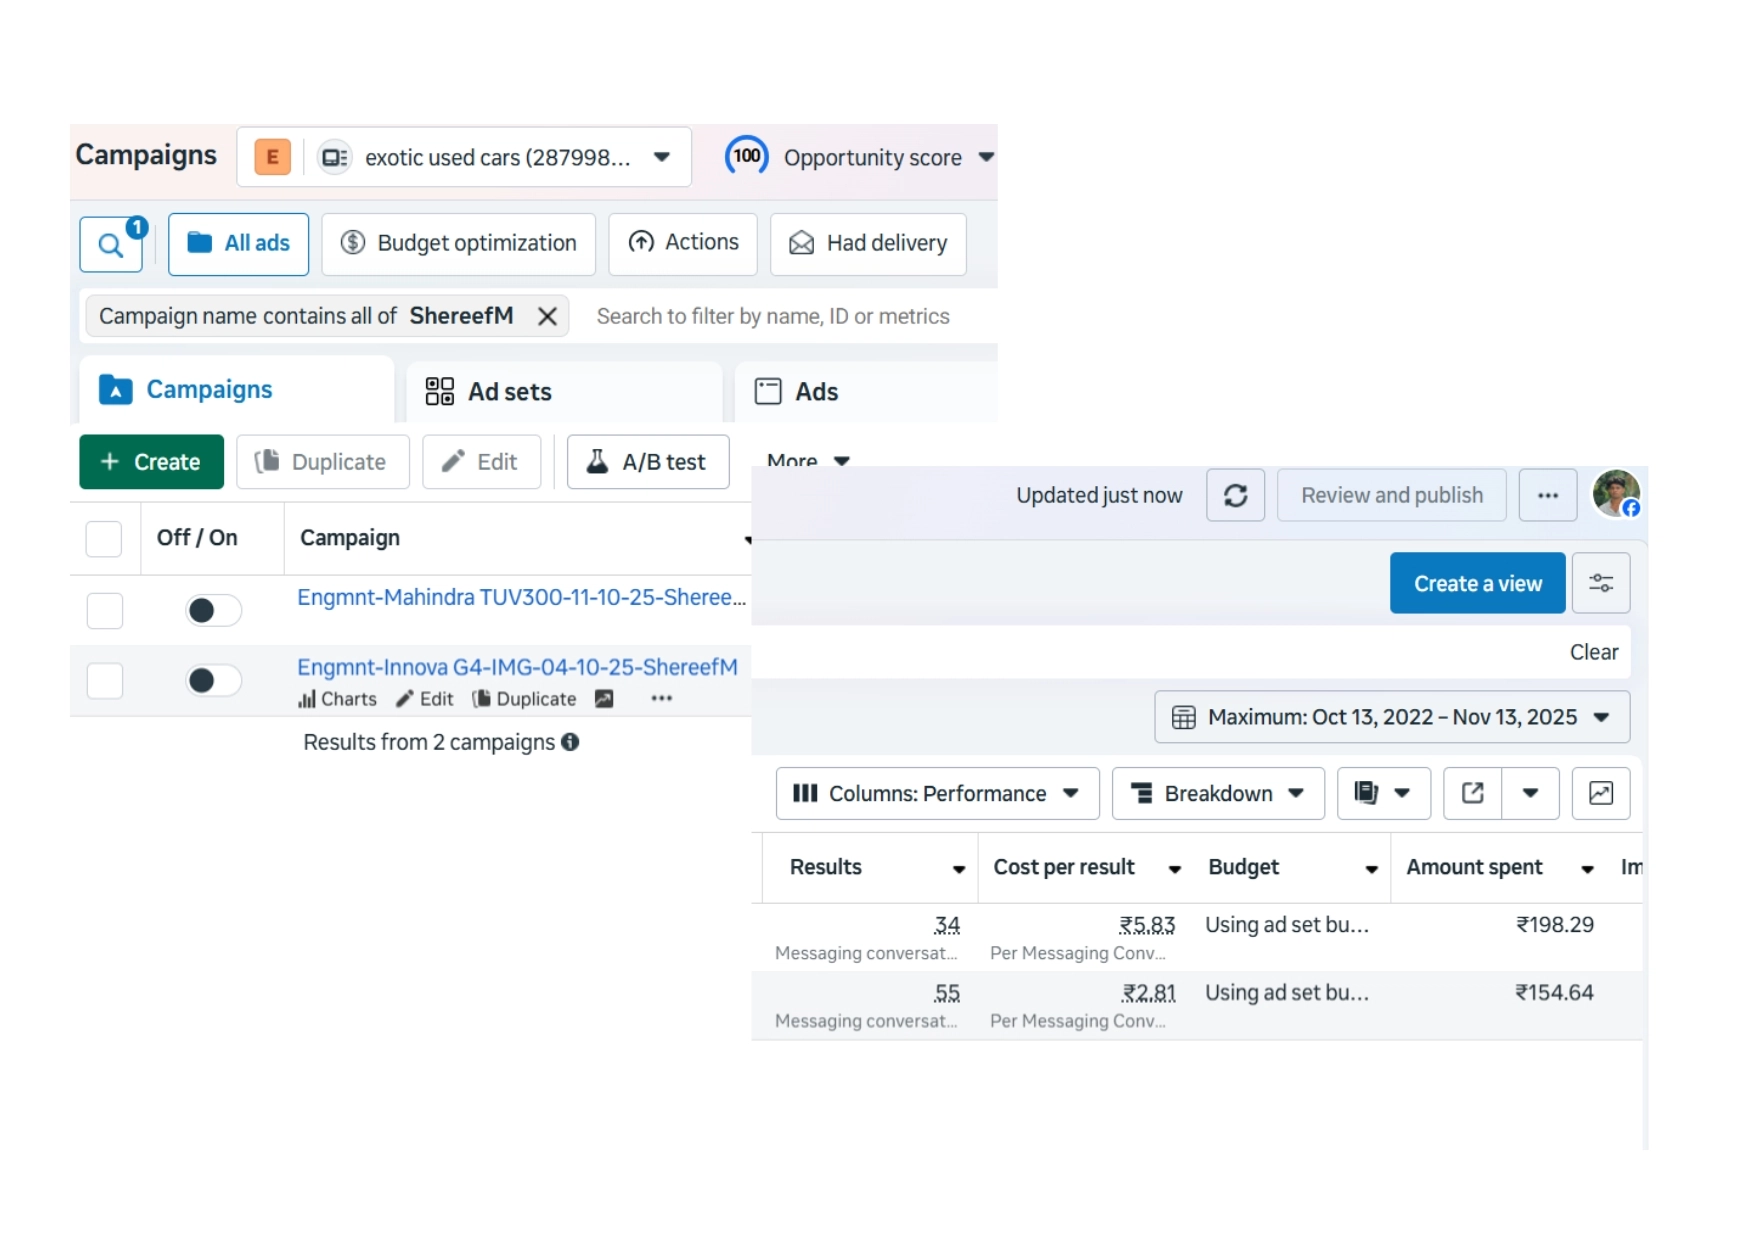Expand the Columns: Performance dropdown
Screen dimensions: 1748x1240
pos(936,794)
